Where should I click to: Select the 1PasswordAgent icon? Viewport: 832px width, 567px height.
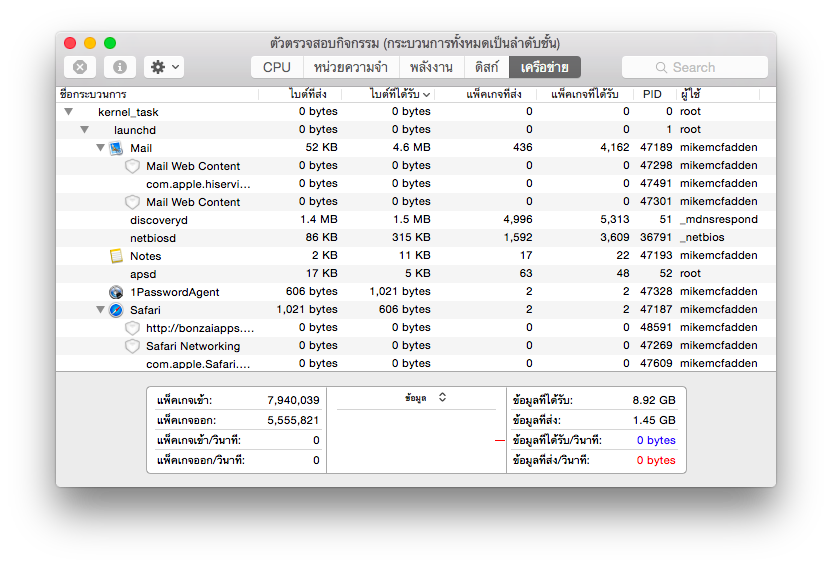coord(116,292)
